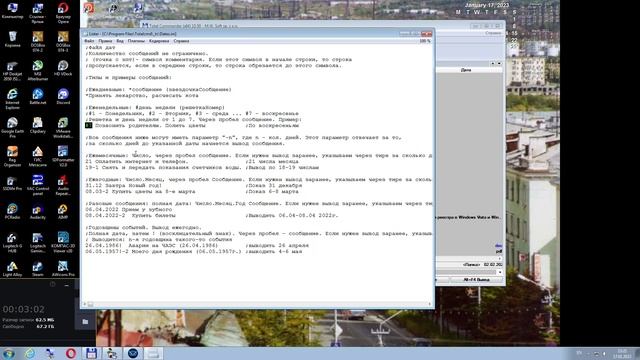Click the 100 % indicator in Lister

[425, 41]
